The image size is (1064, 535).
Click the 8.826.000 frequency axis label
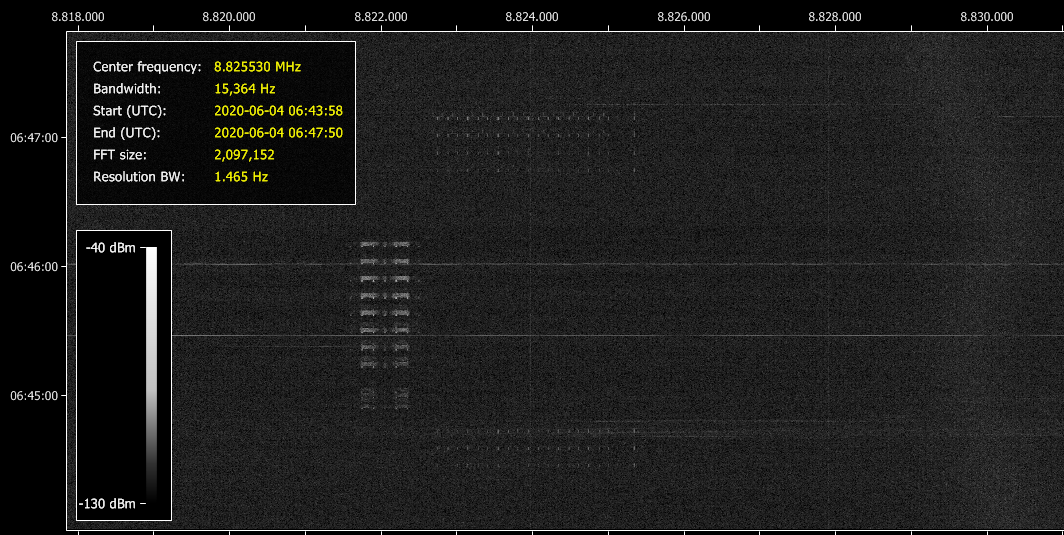tap(684, 17)
